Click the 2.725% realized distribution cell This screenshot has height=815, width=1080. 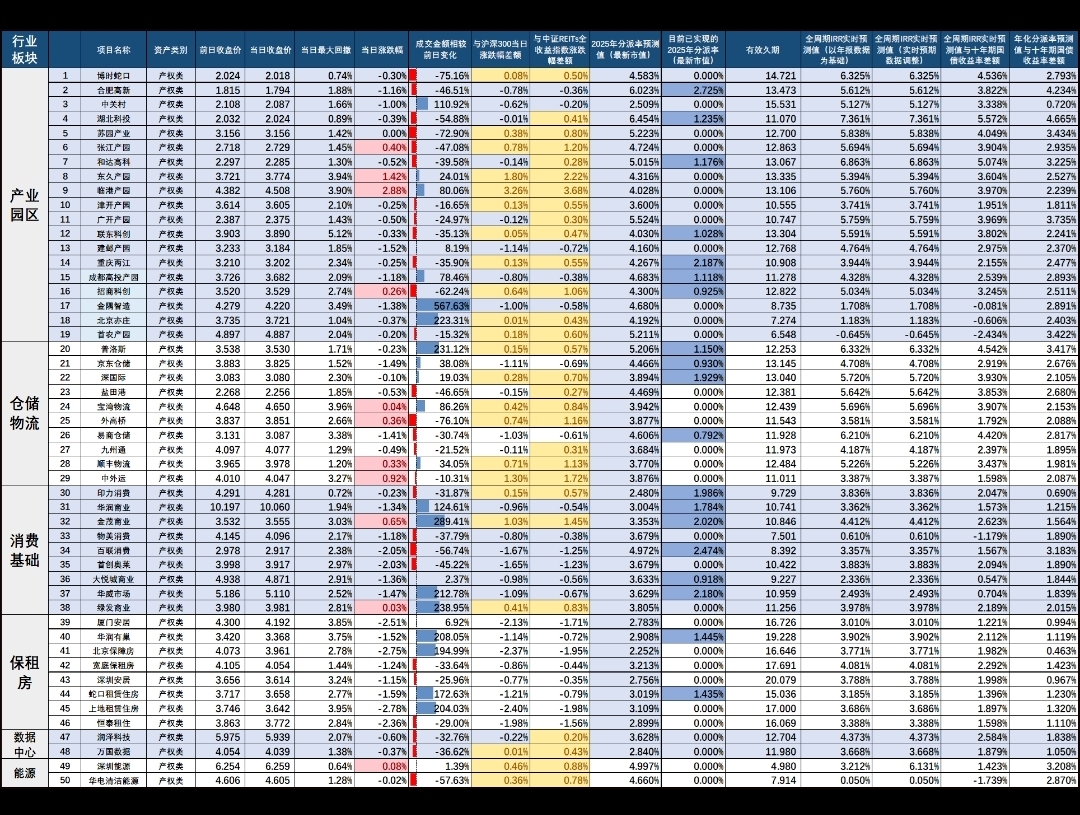tap(693, 90)
